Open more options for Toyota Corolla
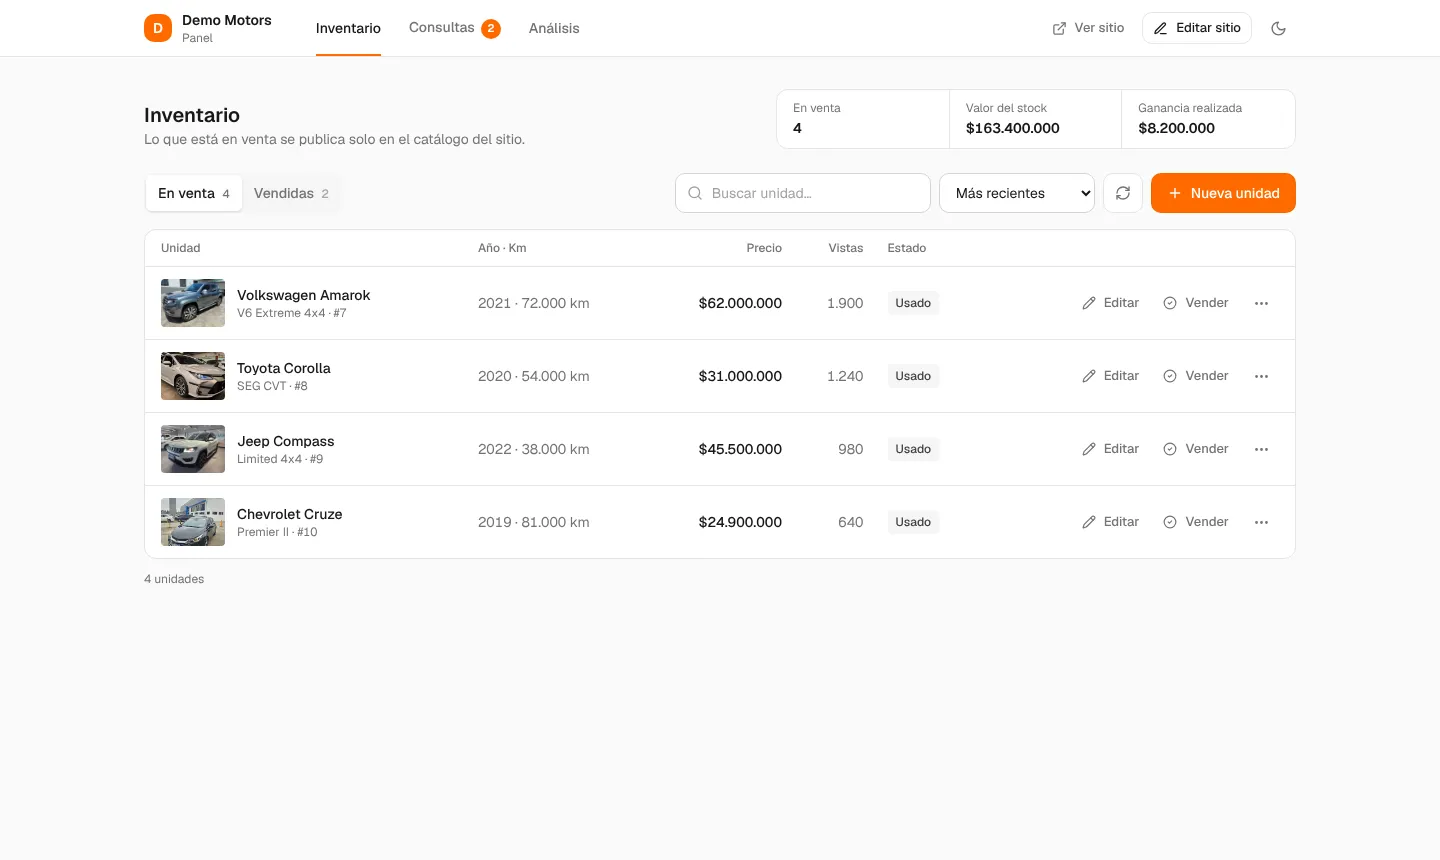Image resolution: width=1440 pixels, height=860 pixels. pyautogui.click(x=1261, y=376)
